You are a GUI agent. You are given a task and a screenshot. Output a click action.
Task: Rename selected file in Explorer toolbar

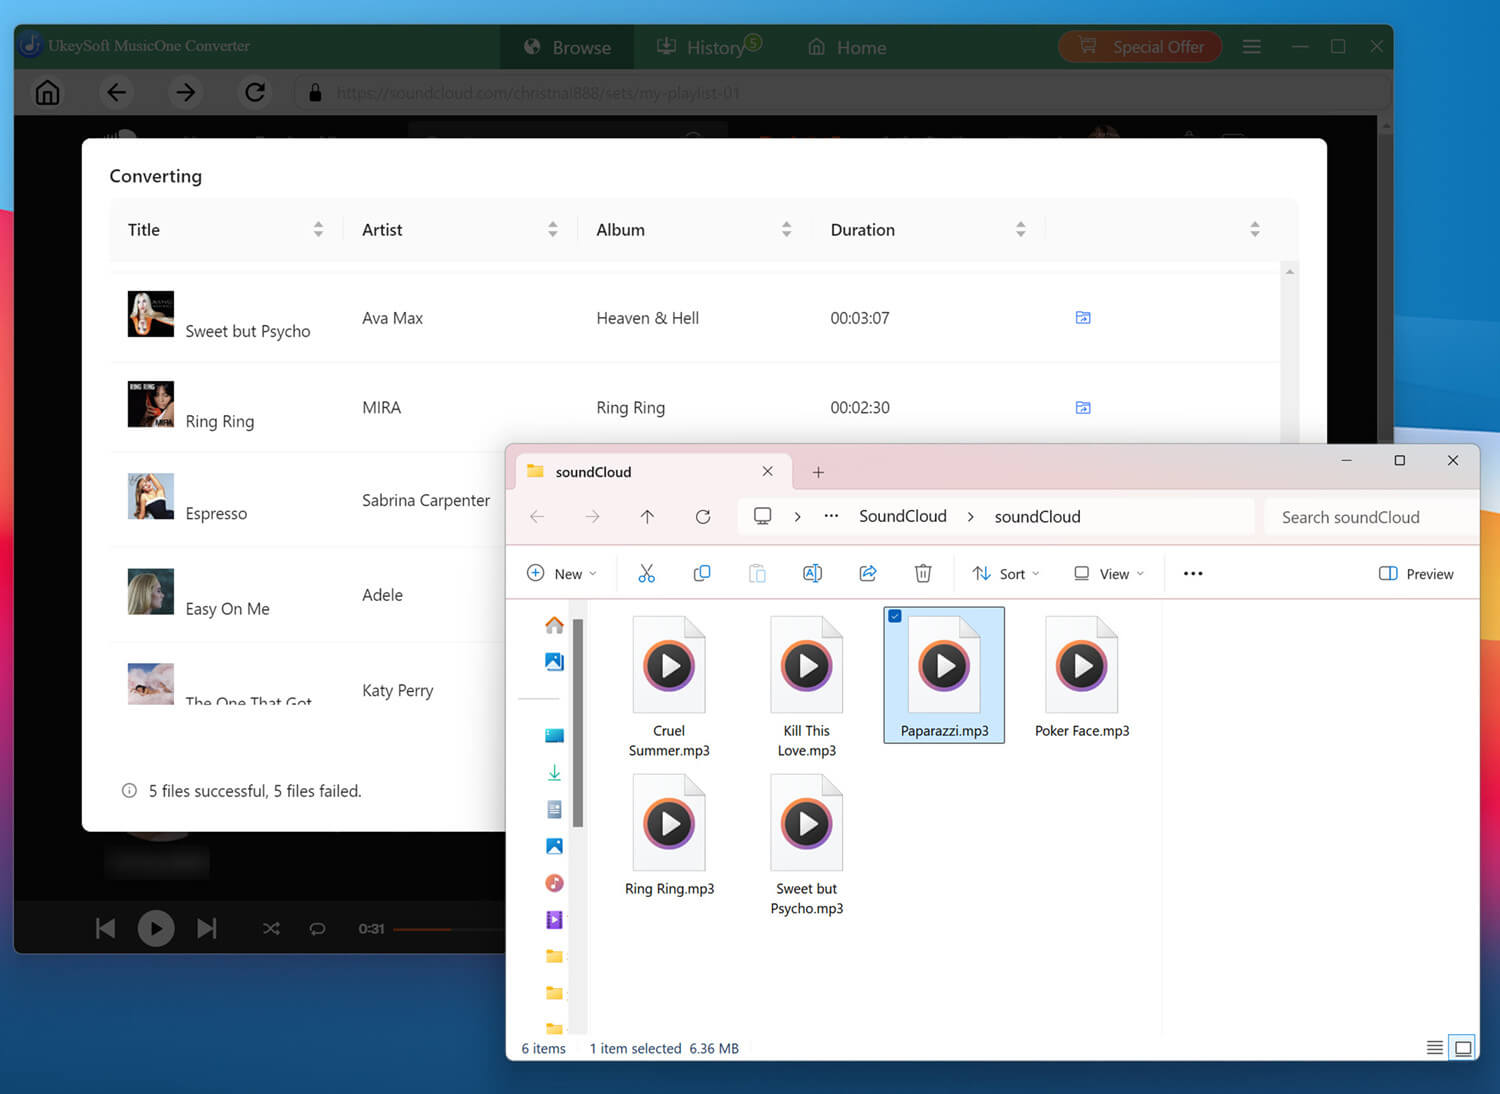(x=812, y=574)
